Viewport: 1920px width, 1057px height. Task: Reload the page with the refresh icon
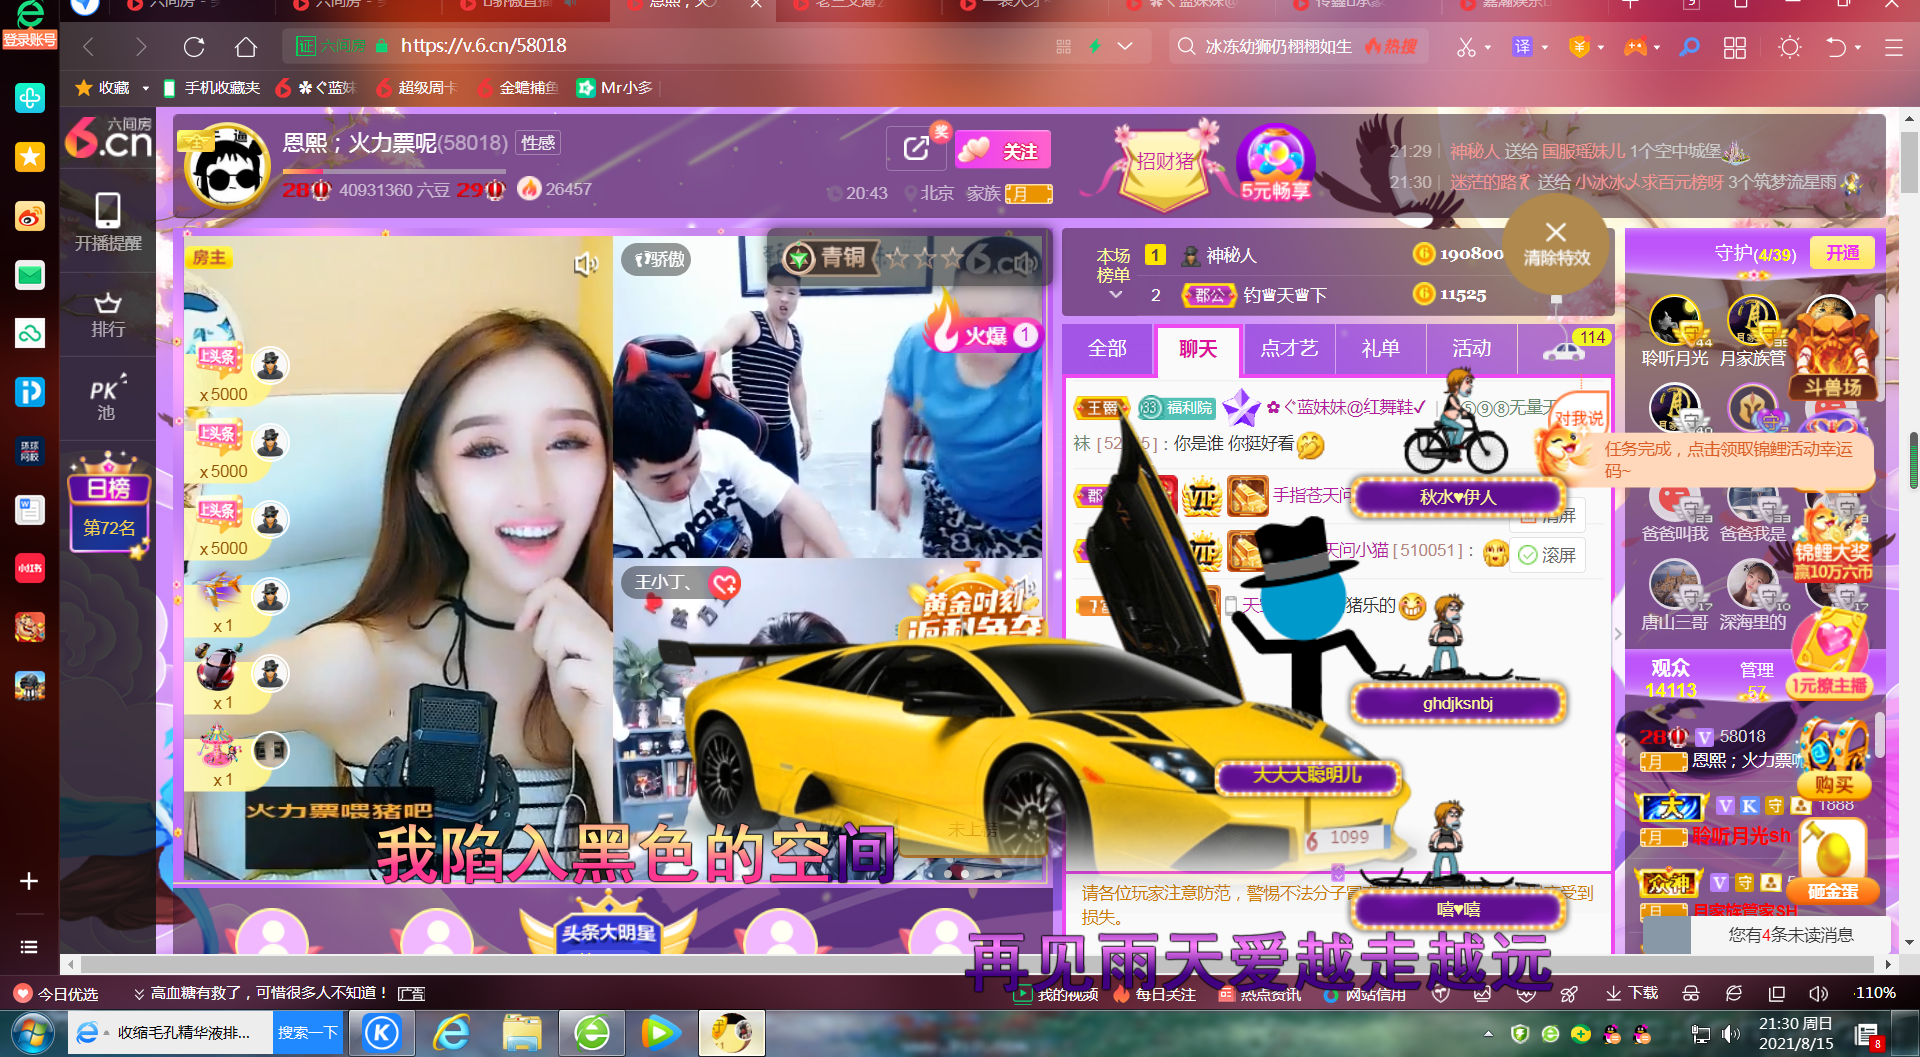coord(194,46)
